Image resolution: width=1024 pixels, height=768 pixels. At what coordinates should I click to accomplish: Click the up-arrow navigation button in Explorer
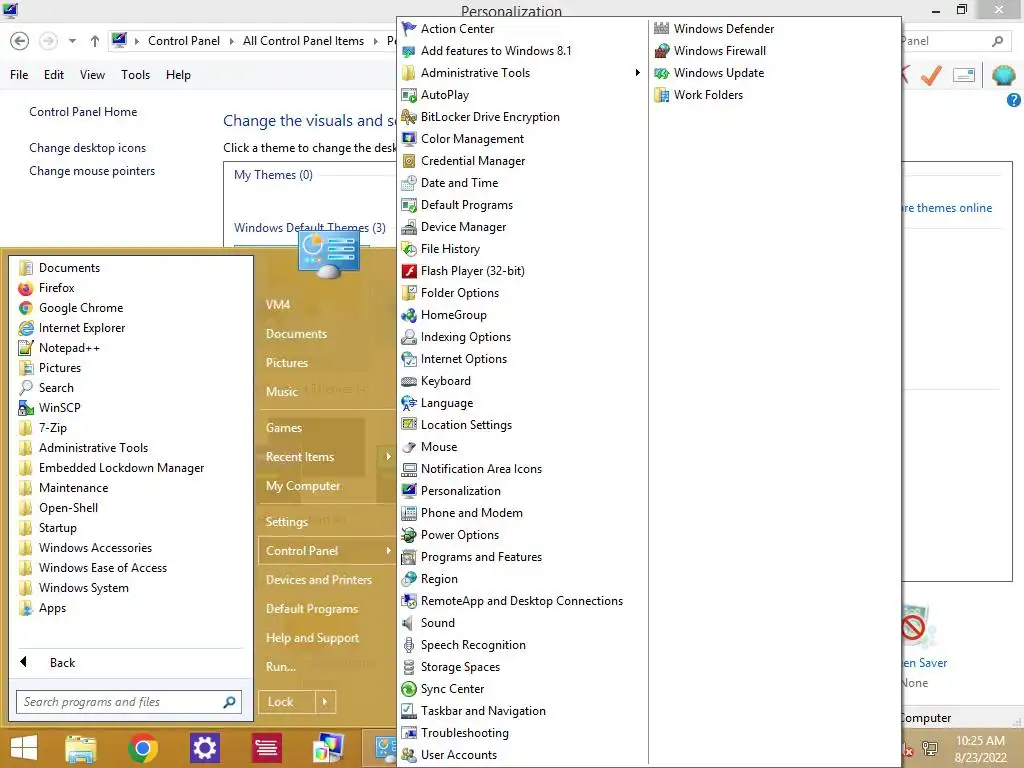point(95,40)
